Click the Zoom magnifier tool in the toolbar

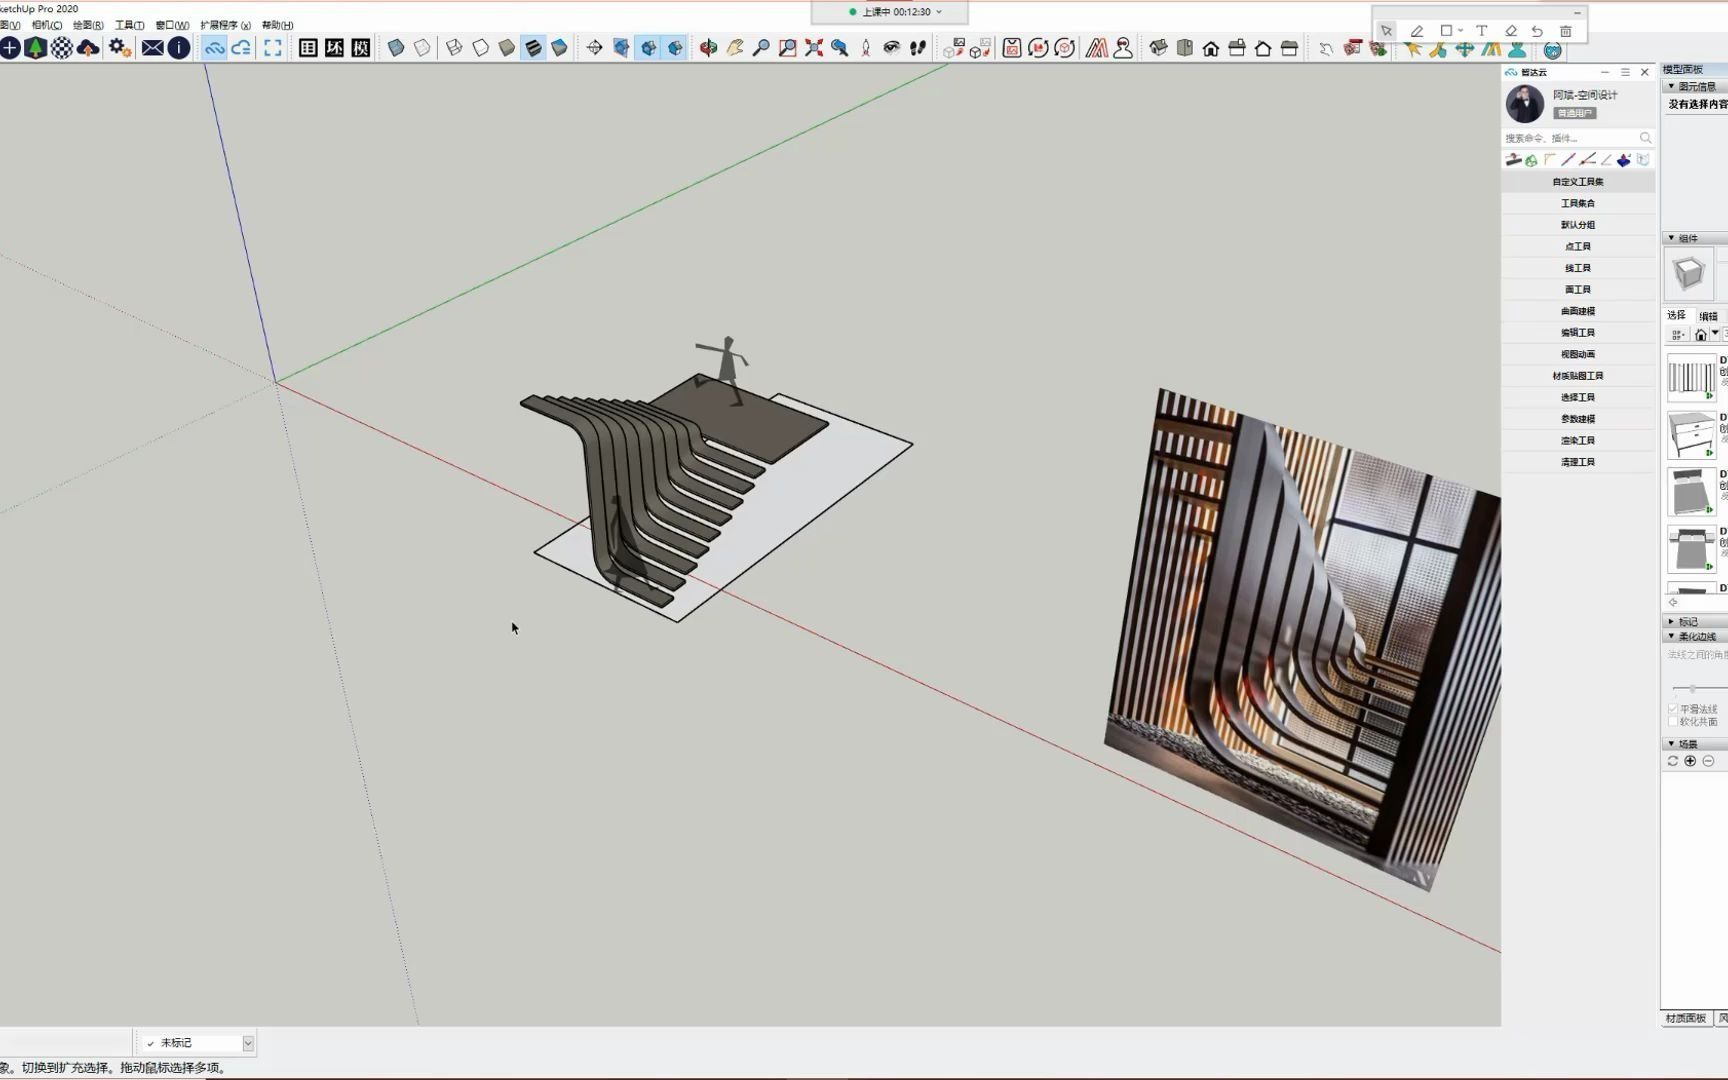point(761,48)
